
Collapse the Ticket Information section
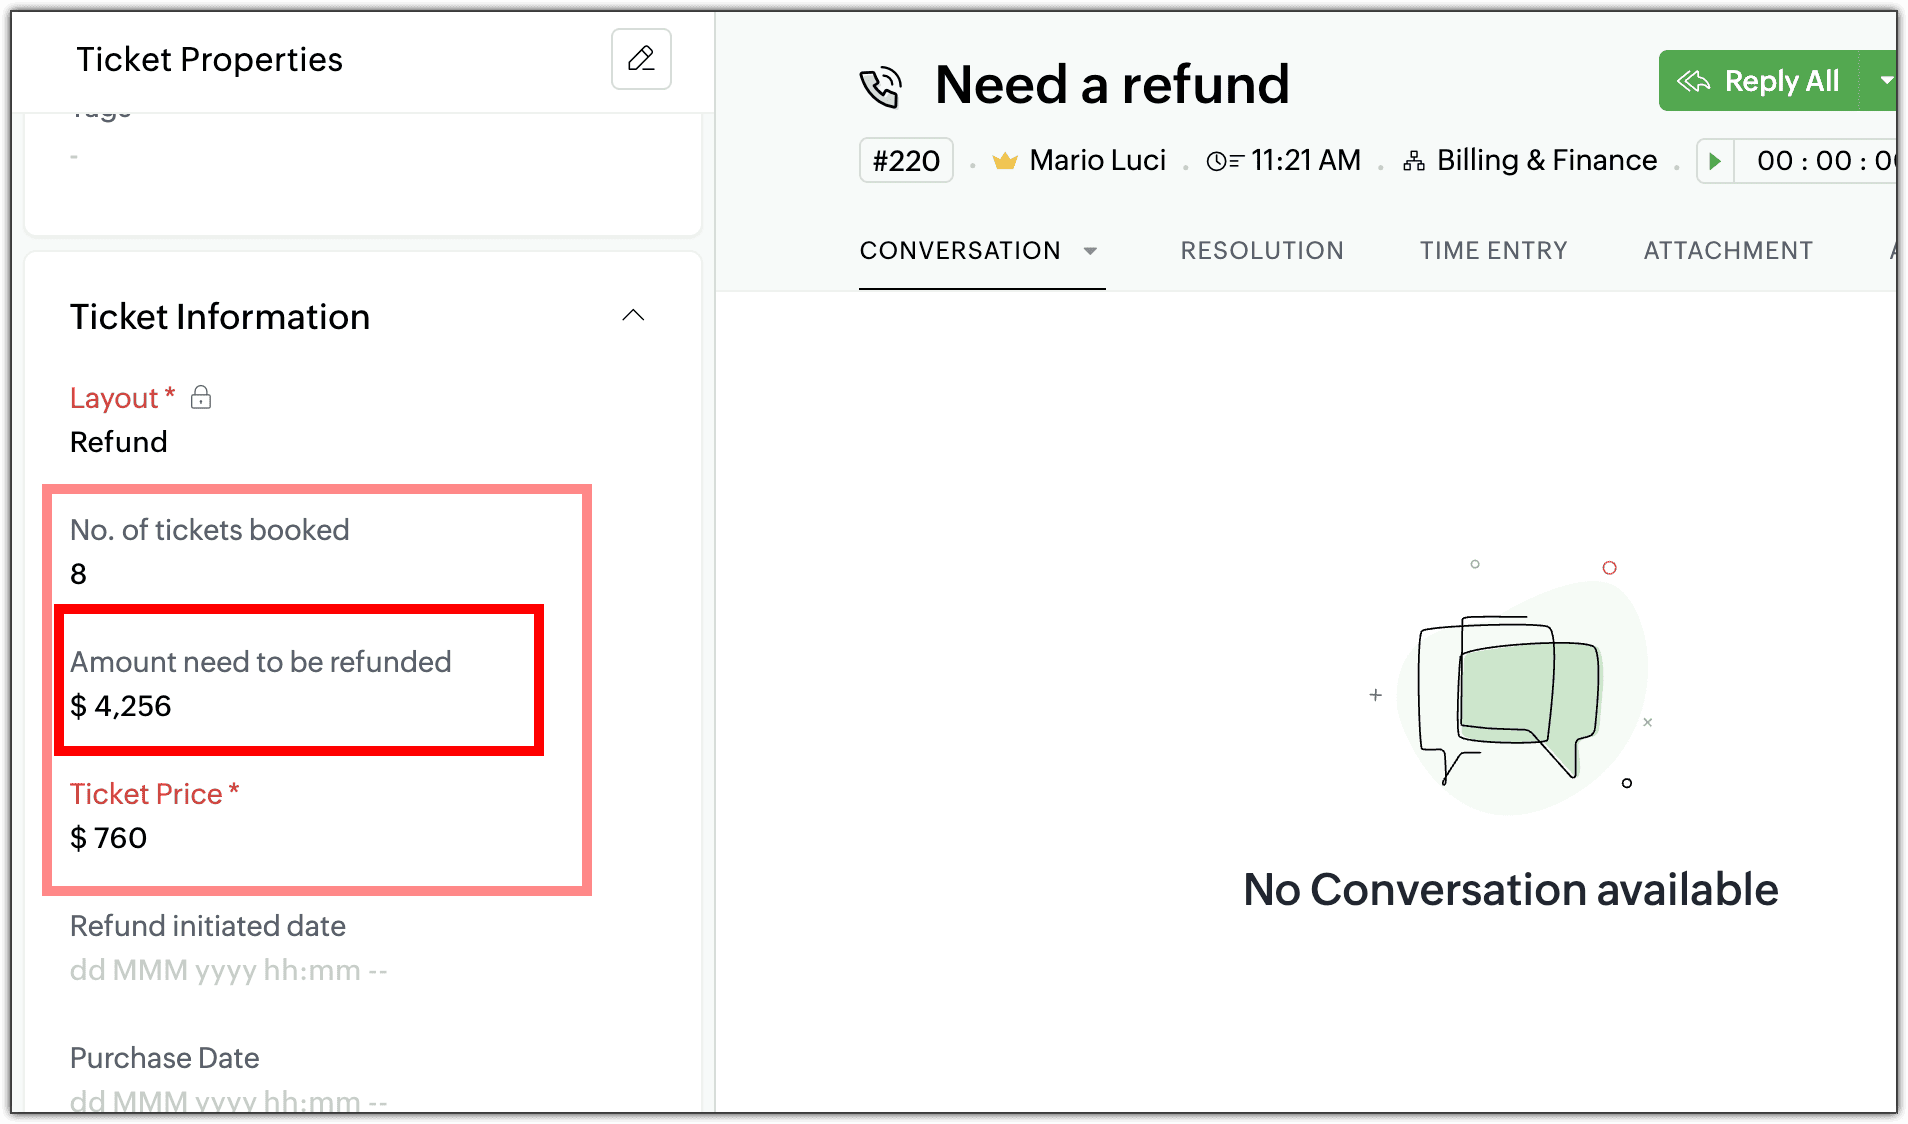633,316
